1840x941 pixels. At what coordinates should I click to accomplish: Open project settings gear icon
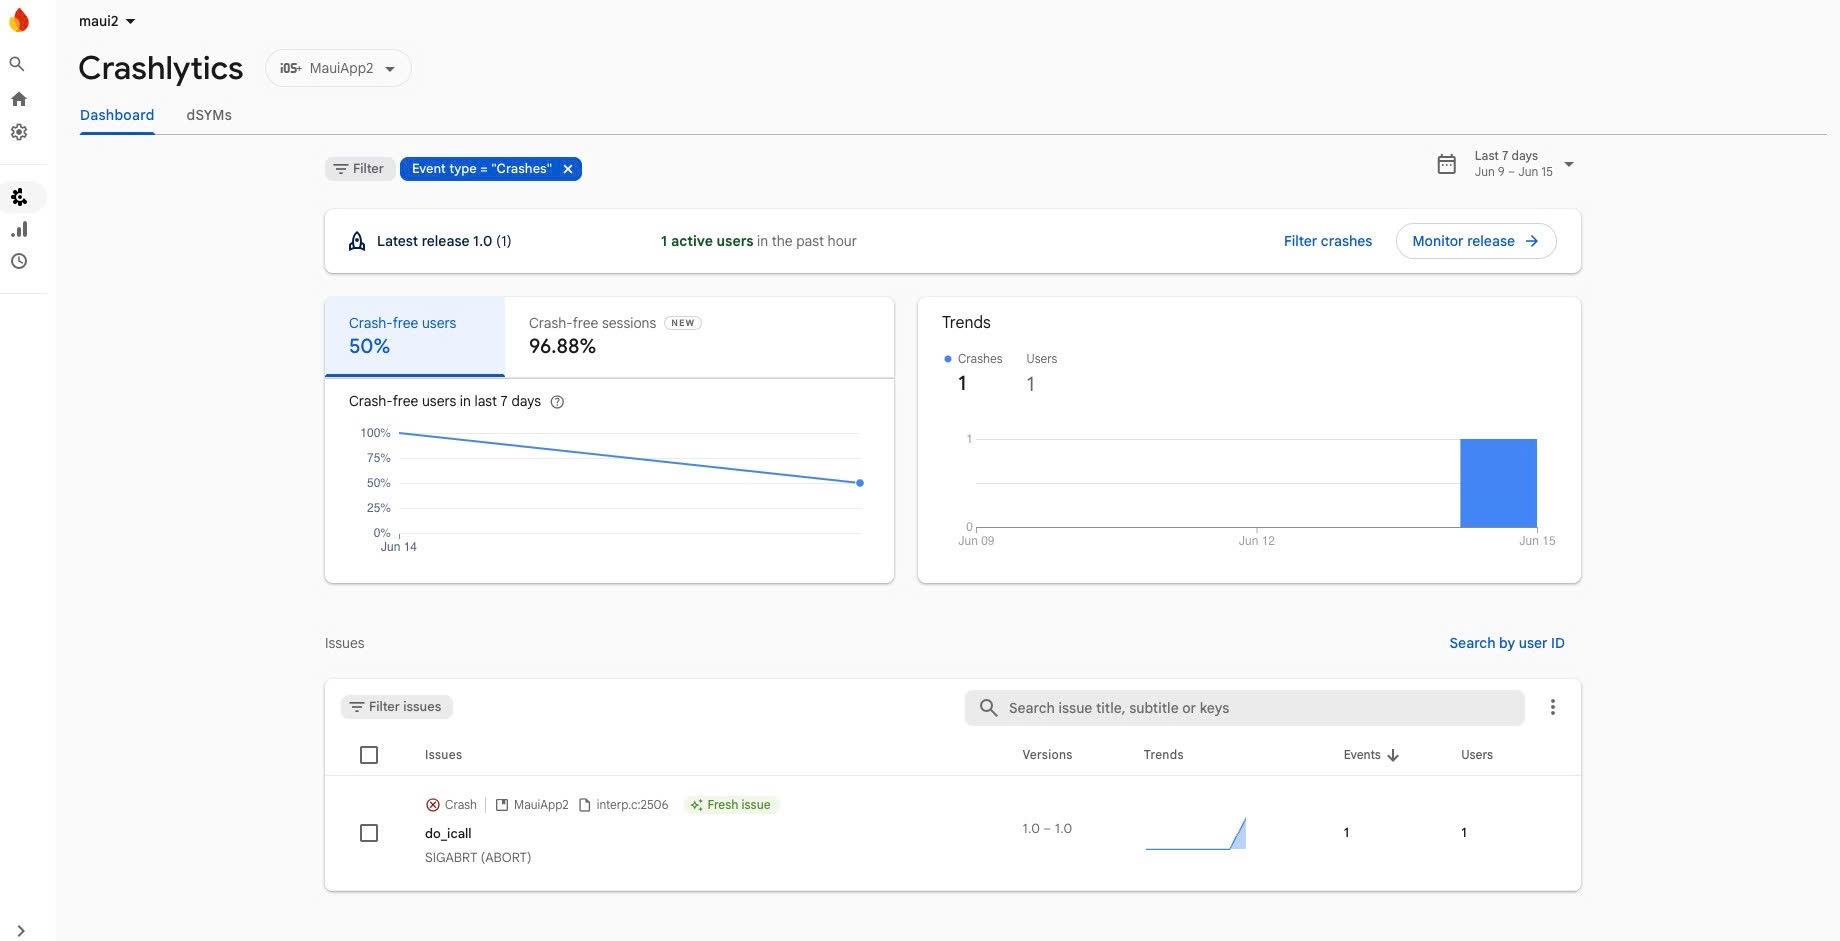tap(18, 132)
